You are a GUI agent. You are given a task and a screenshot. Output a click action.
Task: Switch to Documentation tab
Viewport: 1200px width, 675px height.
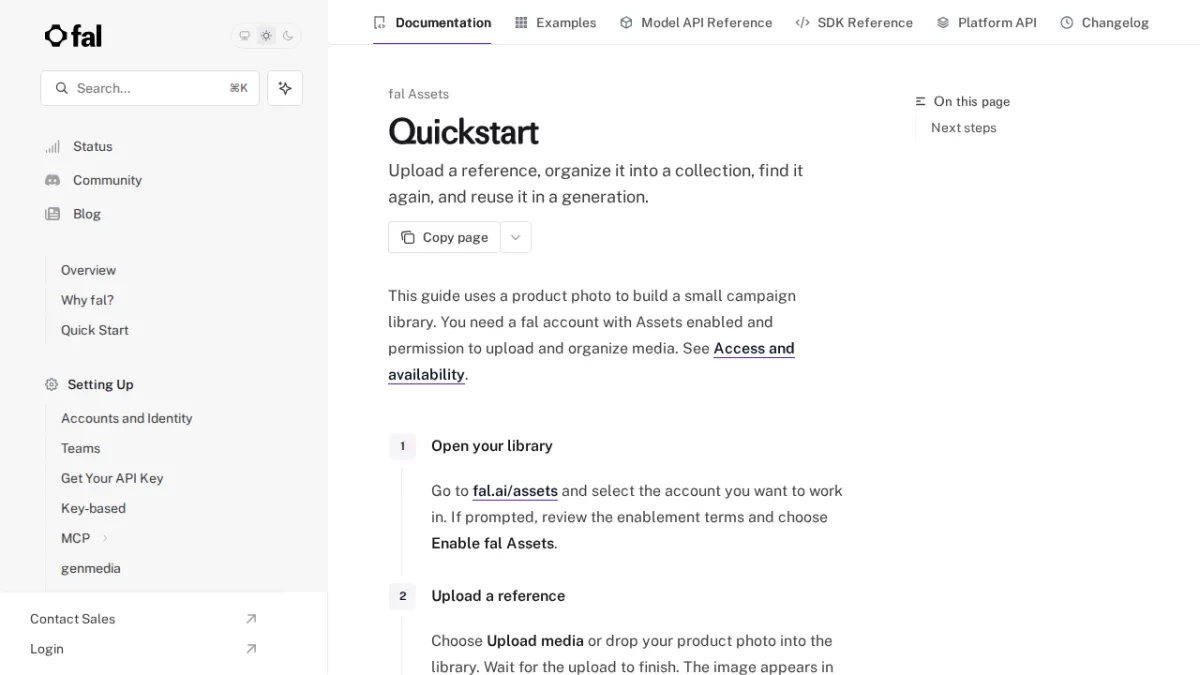pyautogui.click(x=432, y=22)
